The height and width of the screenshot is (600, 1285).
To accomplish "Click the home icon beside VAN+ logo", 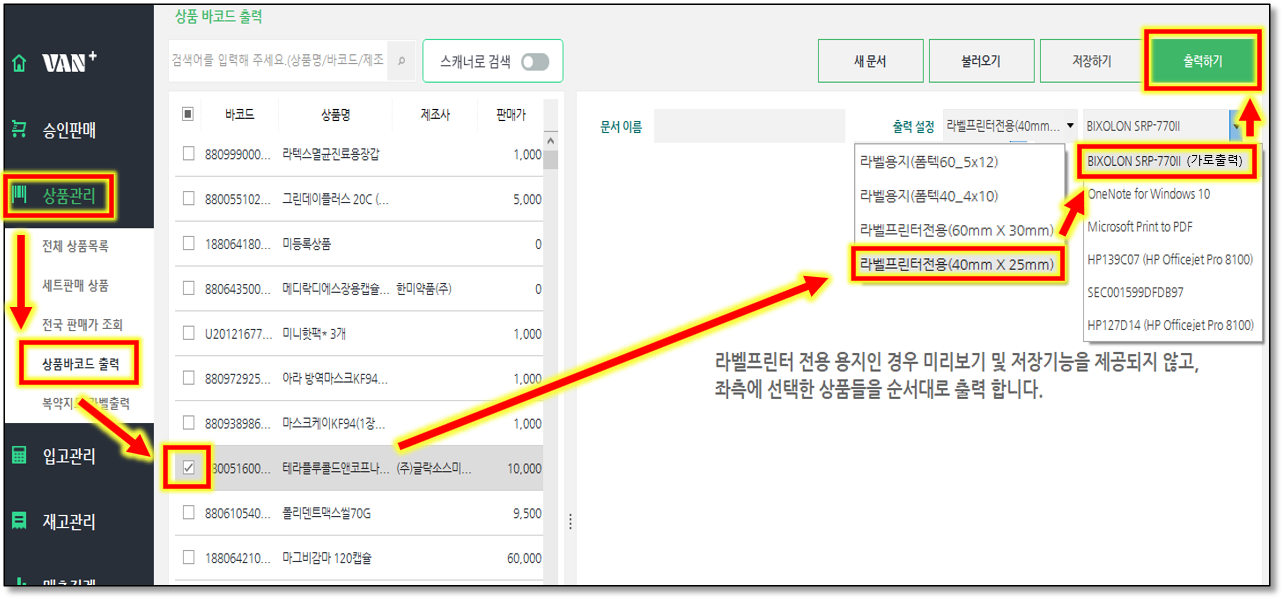I will tap(18, 63).
